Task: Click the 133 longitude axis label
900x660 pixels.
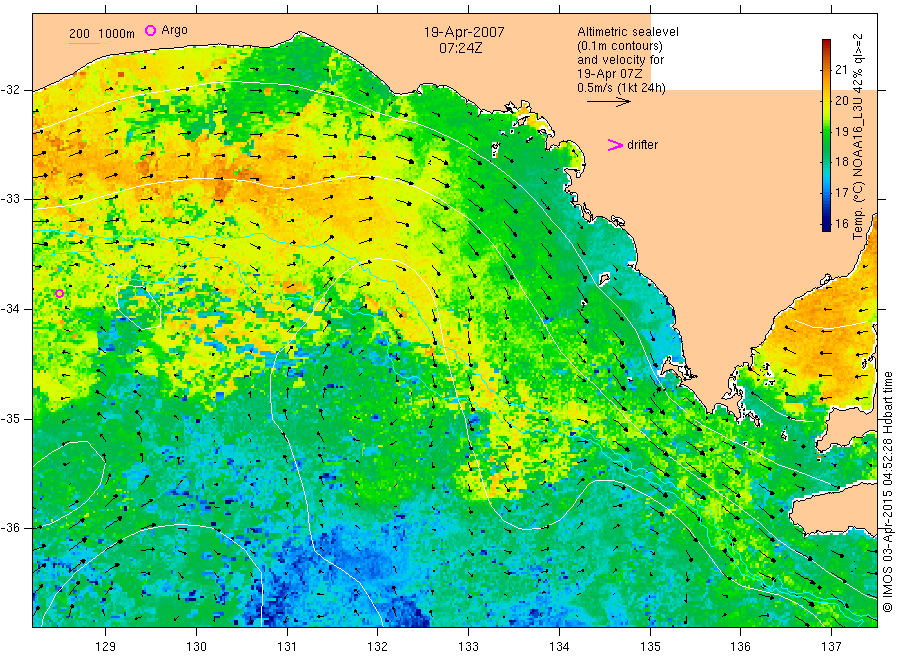Action: pos(468,647)
